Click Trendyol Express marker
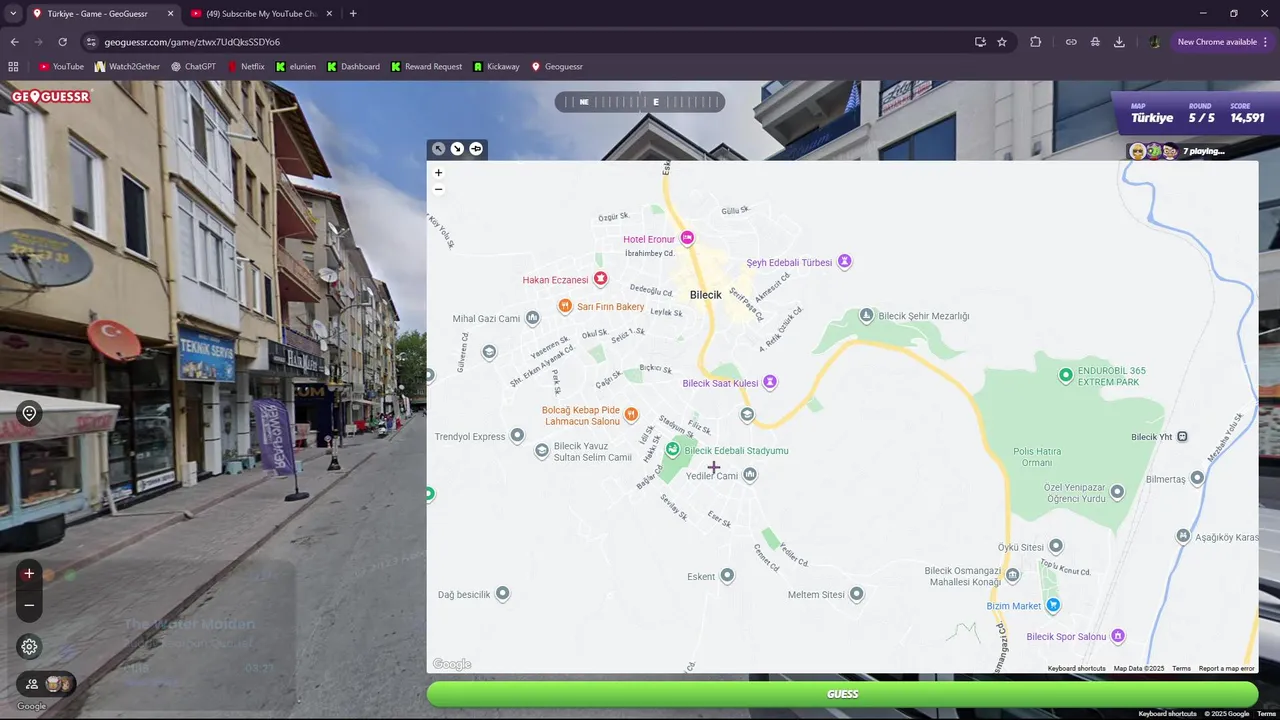 click(x=517, y=436)
